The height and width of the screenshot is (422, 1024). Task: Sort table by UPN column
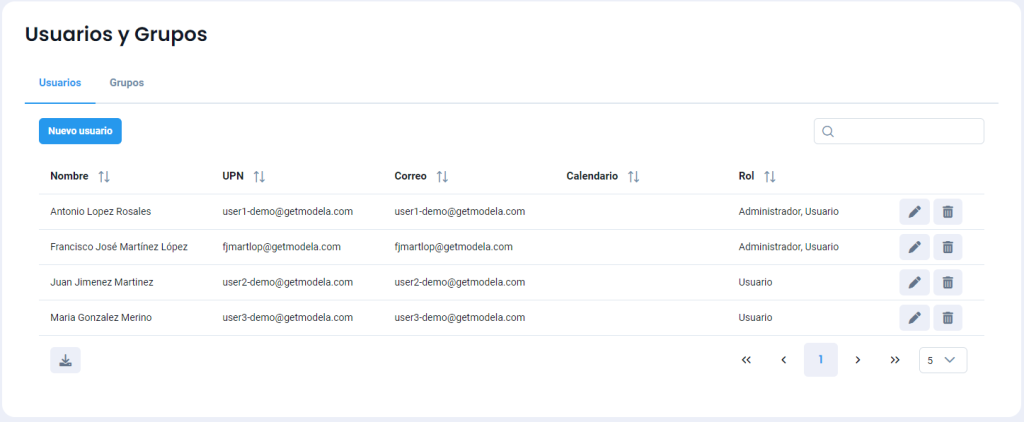point(259,177)
